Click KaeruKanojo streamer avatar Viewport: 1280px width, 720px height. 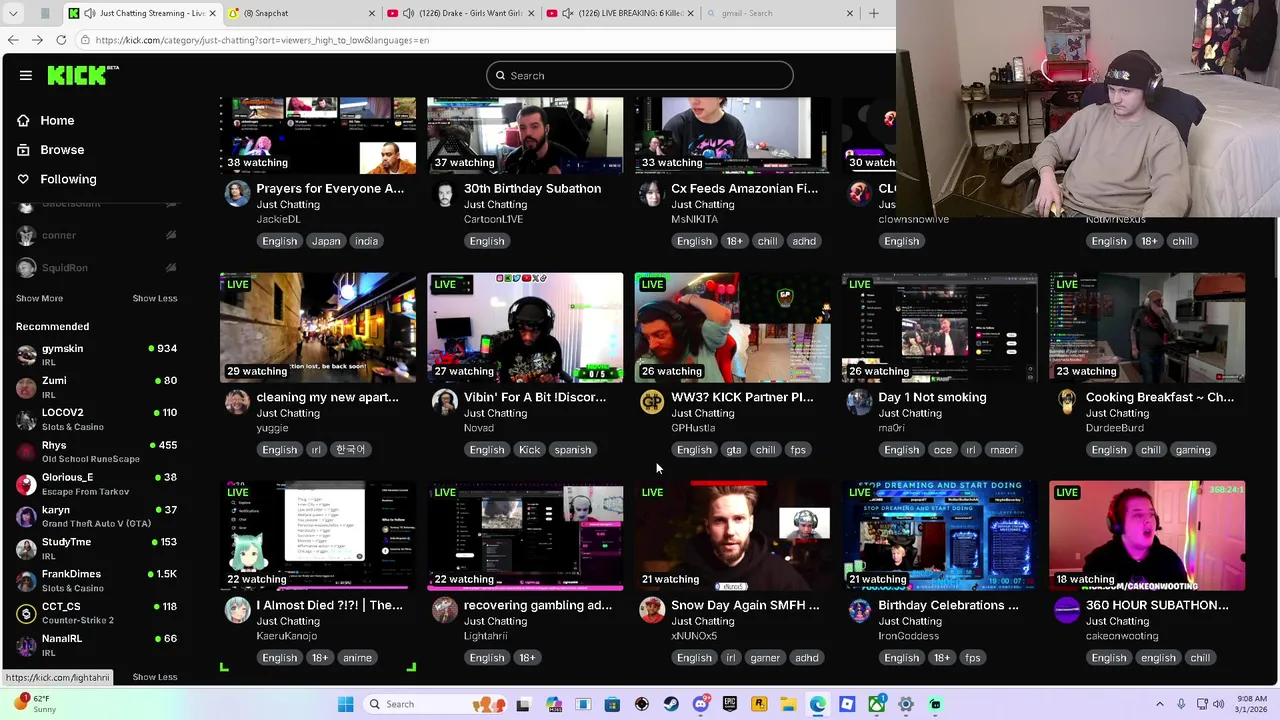click(237, 610)
